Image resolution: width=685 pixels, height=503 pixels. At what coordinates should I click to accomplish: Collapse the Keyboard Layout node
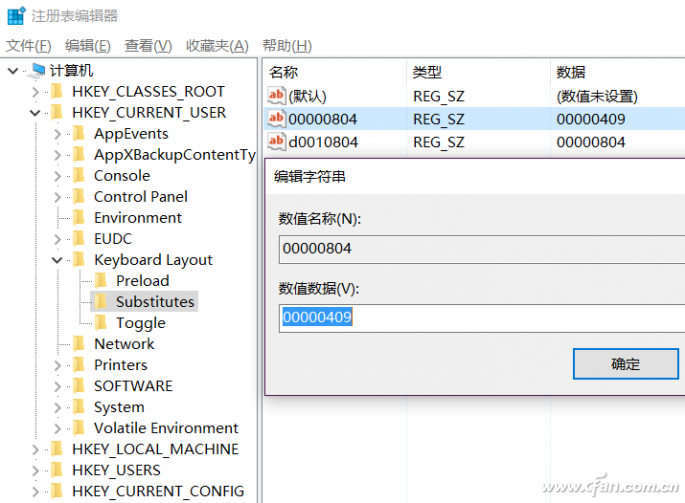pyautogui.click(x=57, y=260)
